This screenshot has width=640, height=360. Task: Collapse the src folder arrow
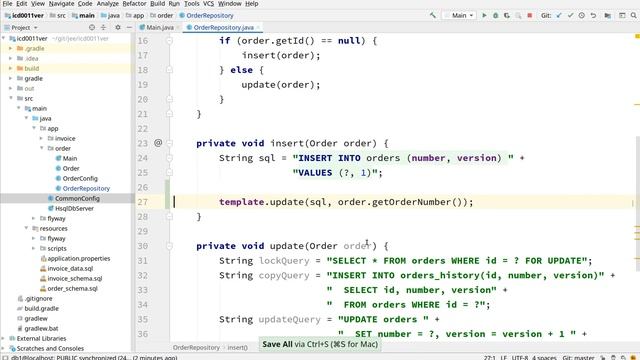[x=11, y=98]
